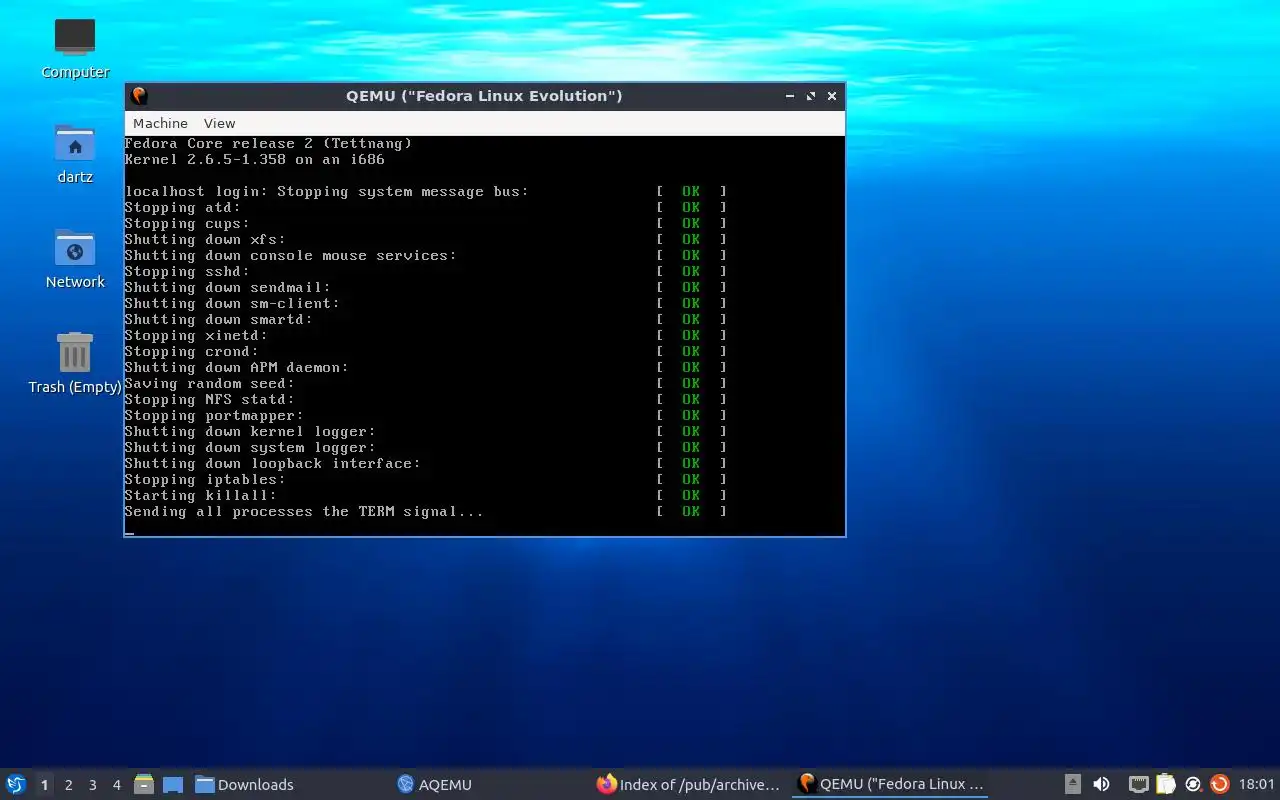Click the 'Kernel 2.6.5-1.358 on an i686' line

click(254, 159)
